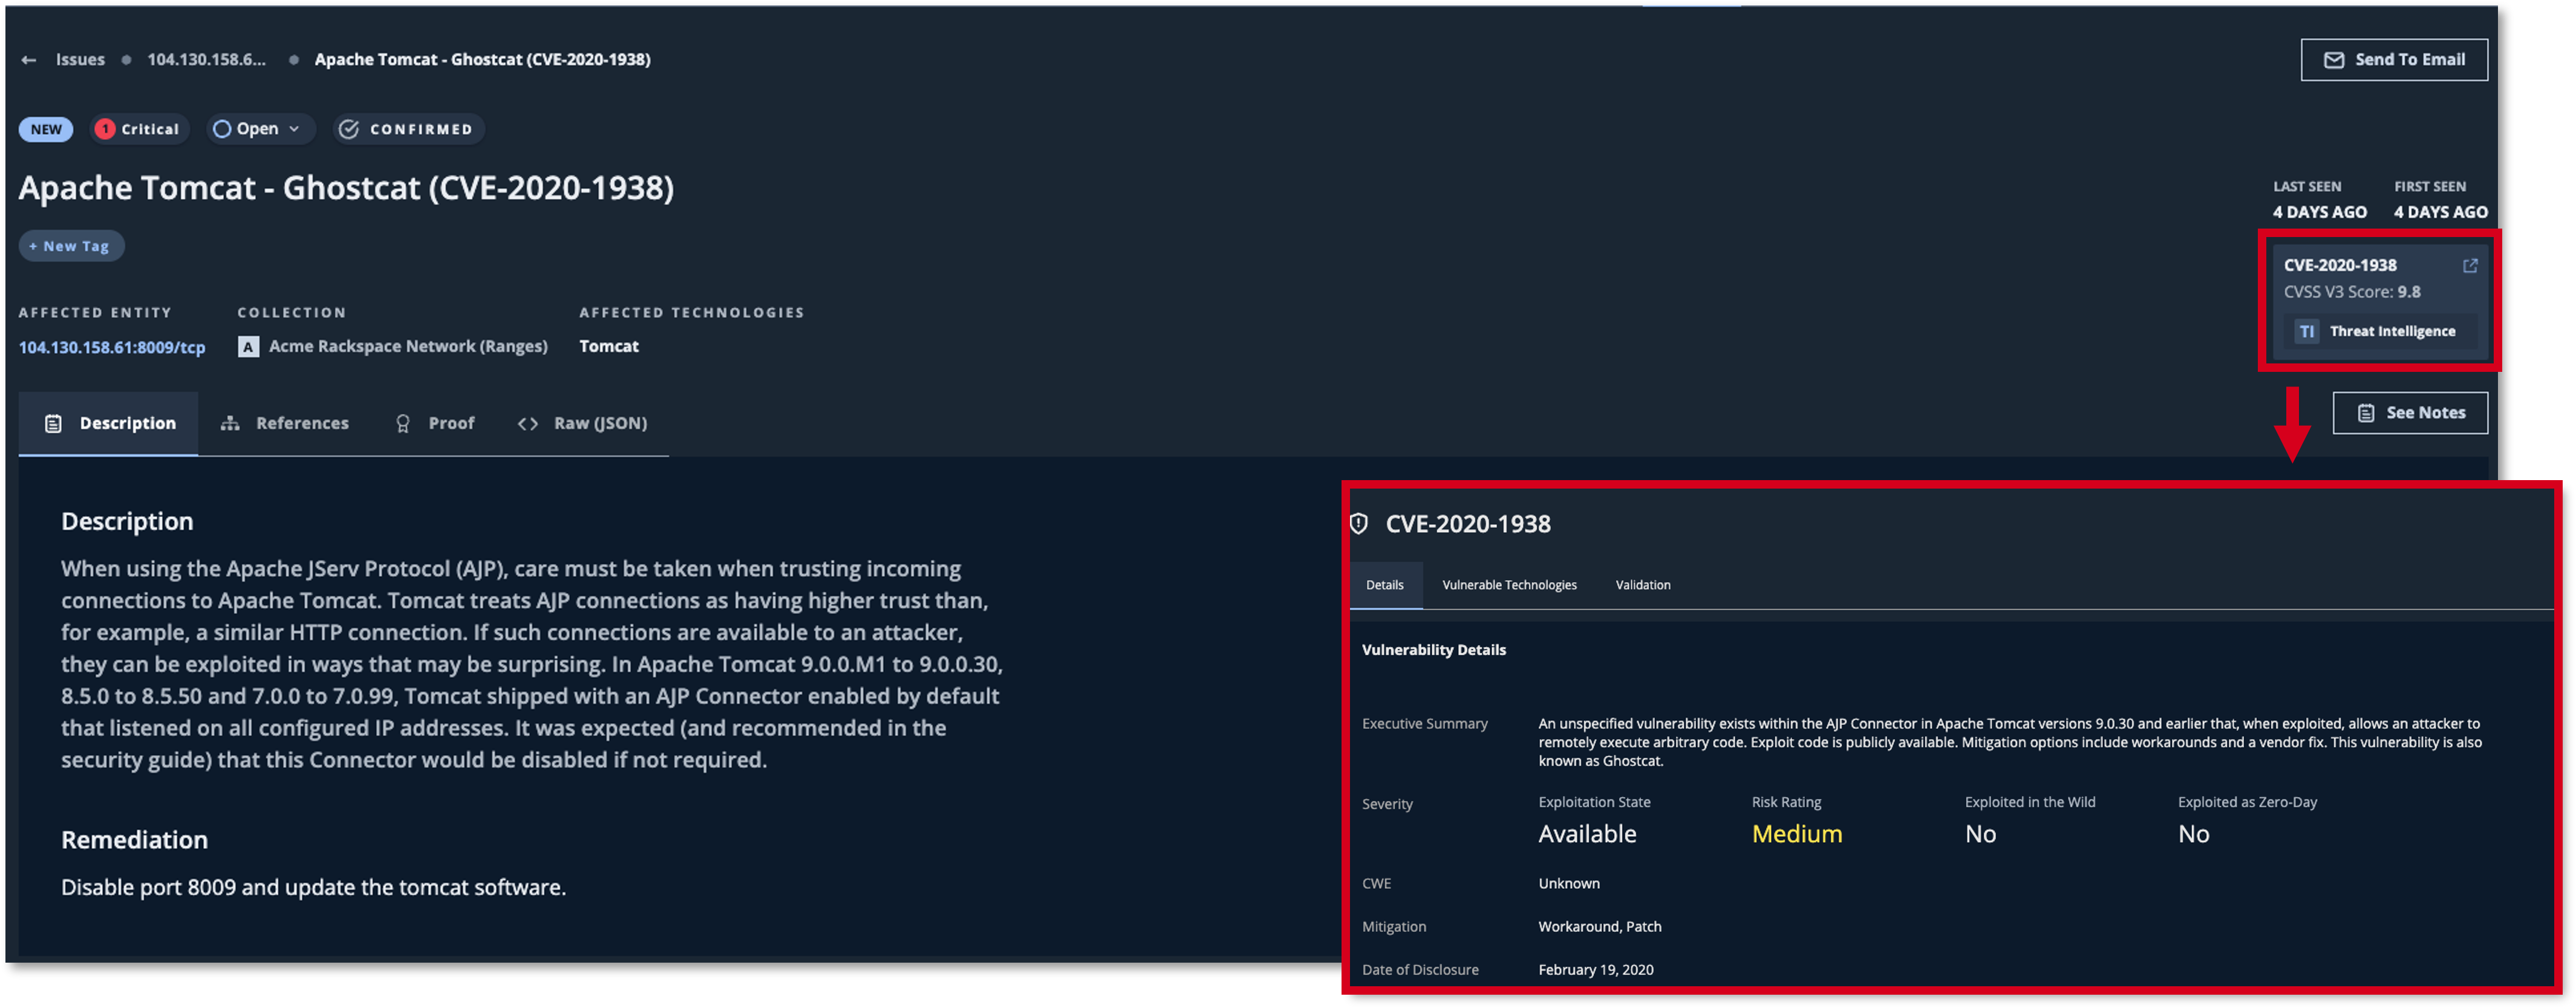This screenshot has width=2576, height=1008.
Task: Add a tag with + New Tag
Action: (71, 246)
